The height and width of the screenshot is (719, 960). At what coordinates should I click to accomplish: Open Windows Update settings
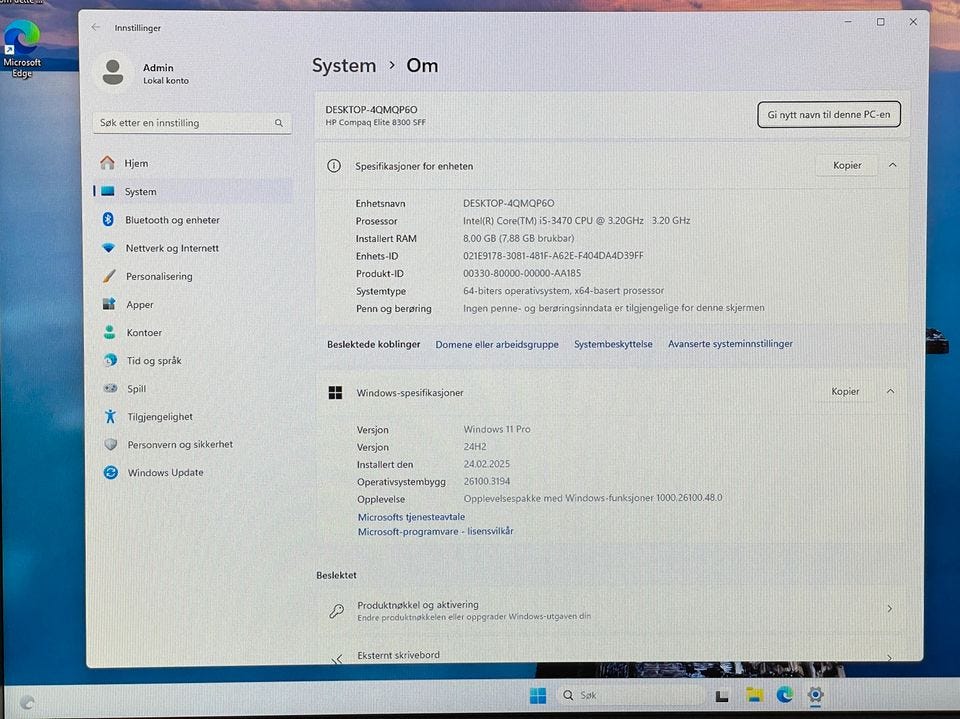[x=193, y=472]
